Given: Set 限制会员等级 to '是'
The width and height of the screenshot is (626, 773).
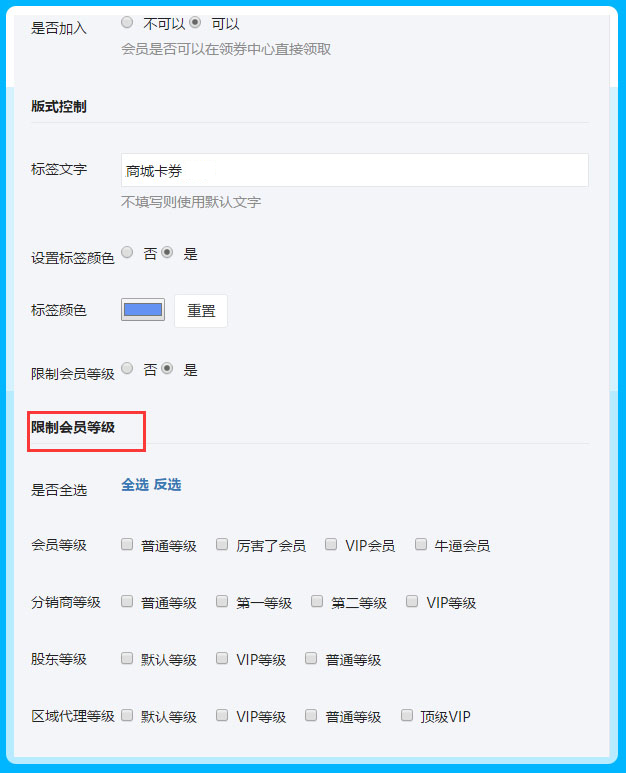Looking at the screenshot, I should (168, 368).
